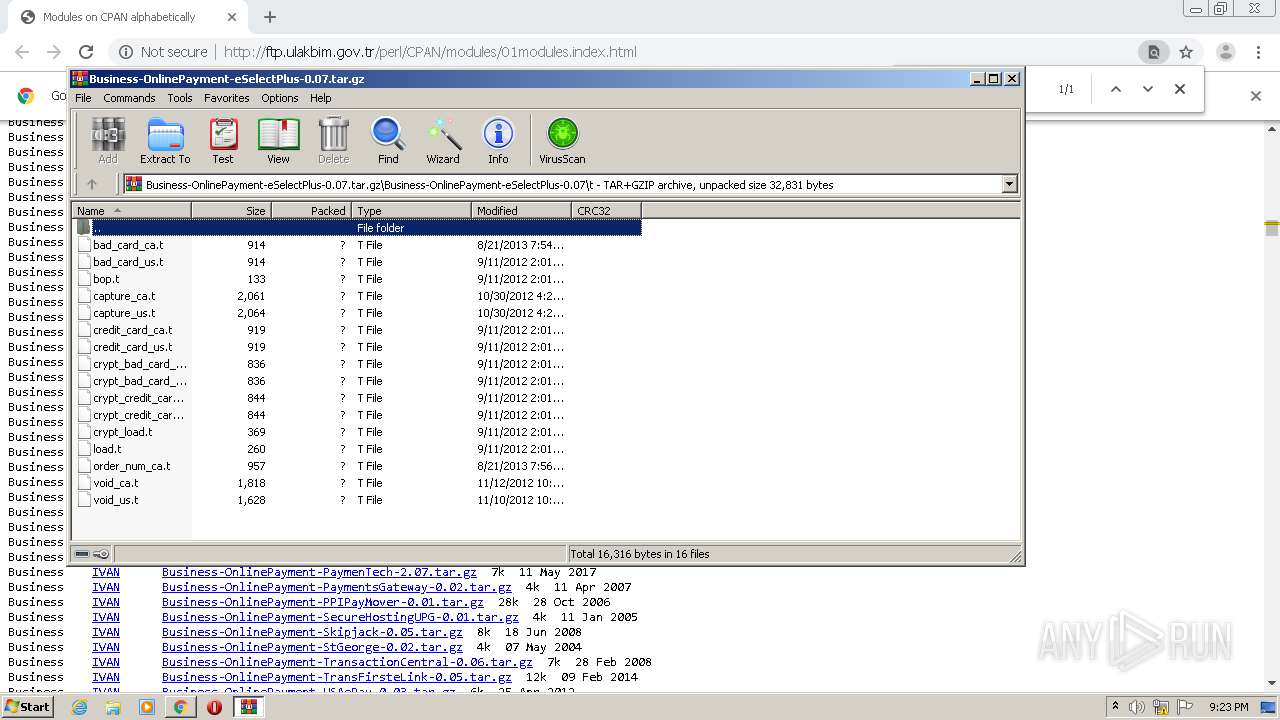Click the Chrome address bar URL
The height and width of the screenshot is (720, 1280).
[430, 52]
